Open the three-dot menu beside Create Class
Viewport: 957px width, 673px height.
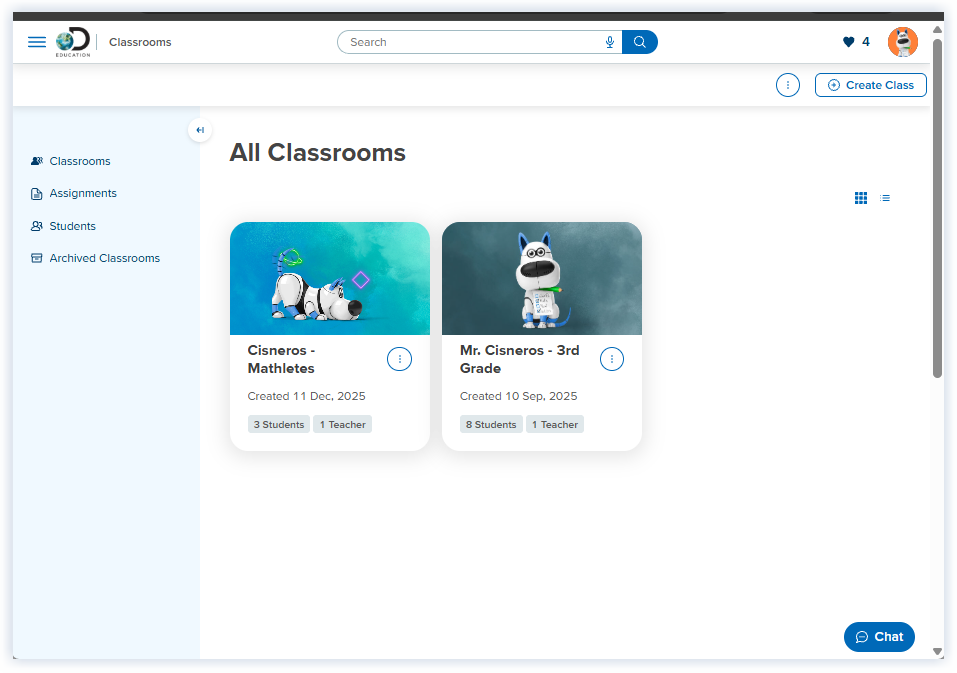(x=787, y=85)
